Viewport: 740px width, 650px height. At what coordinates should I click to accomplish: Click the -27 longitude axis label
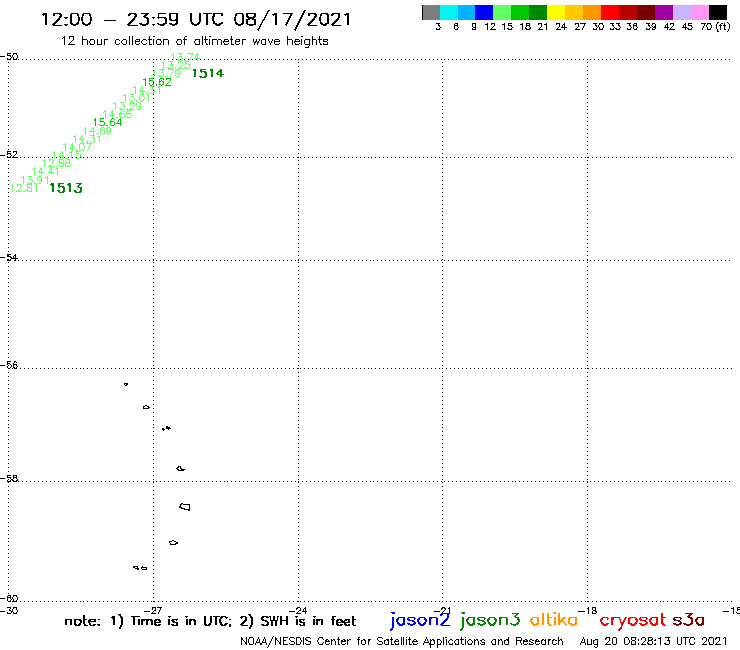tap(153, 610)
